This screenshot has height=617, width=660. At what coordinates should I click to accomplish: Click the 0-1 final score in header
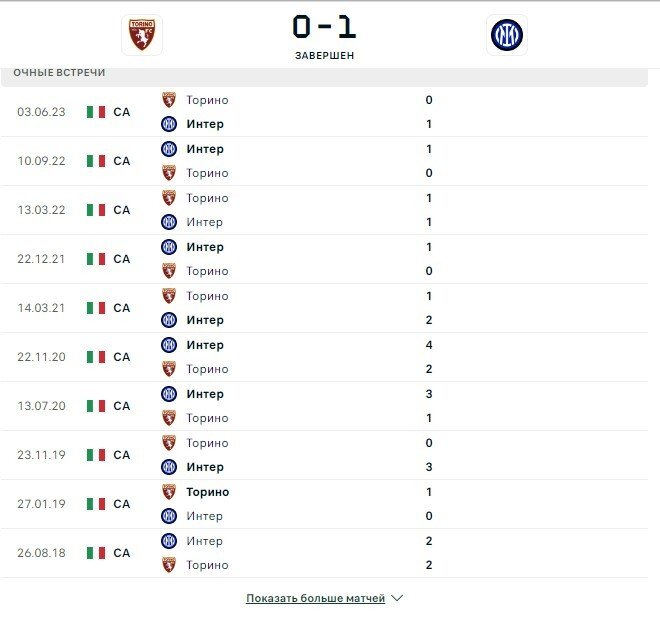pos(324,26)
